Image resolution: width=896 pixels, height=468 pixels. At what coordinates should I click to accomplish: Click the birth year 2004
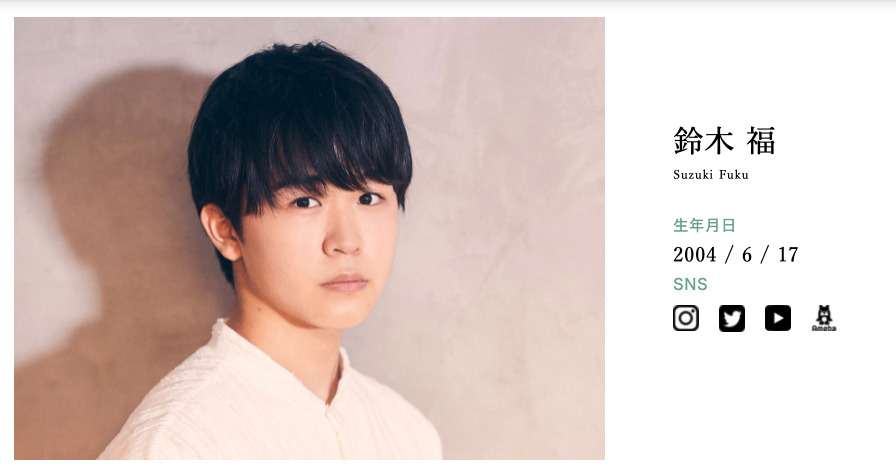(694, 255)
